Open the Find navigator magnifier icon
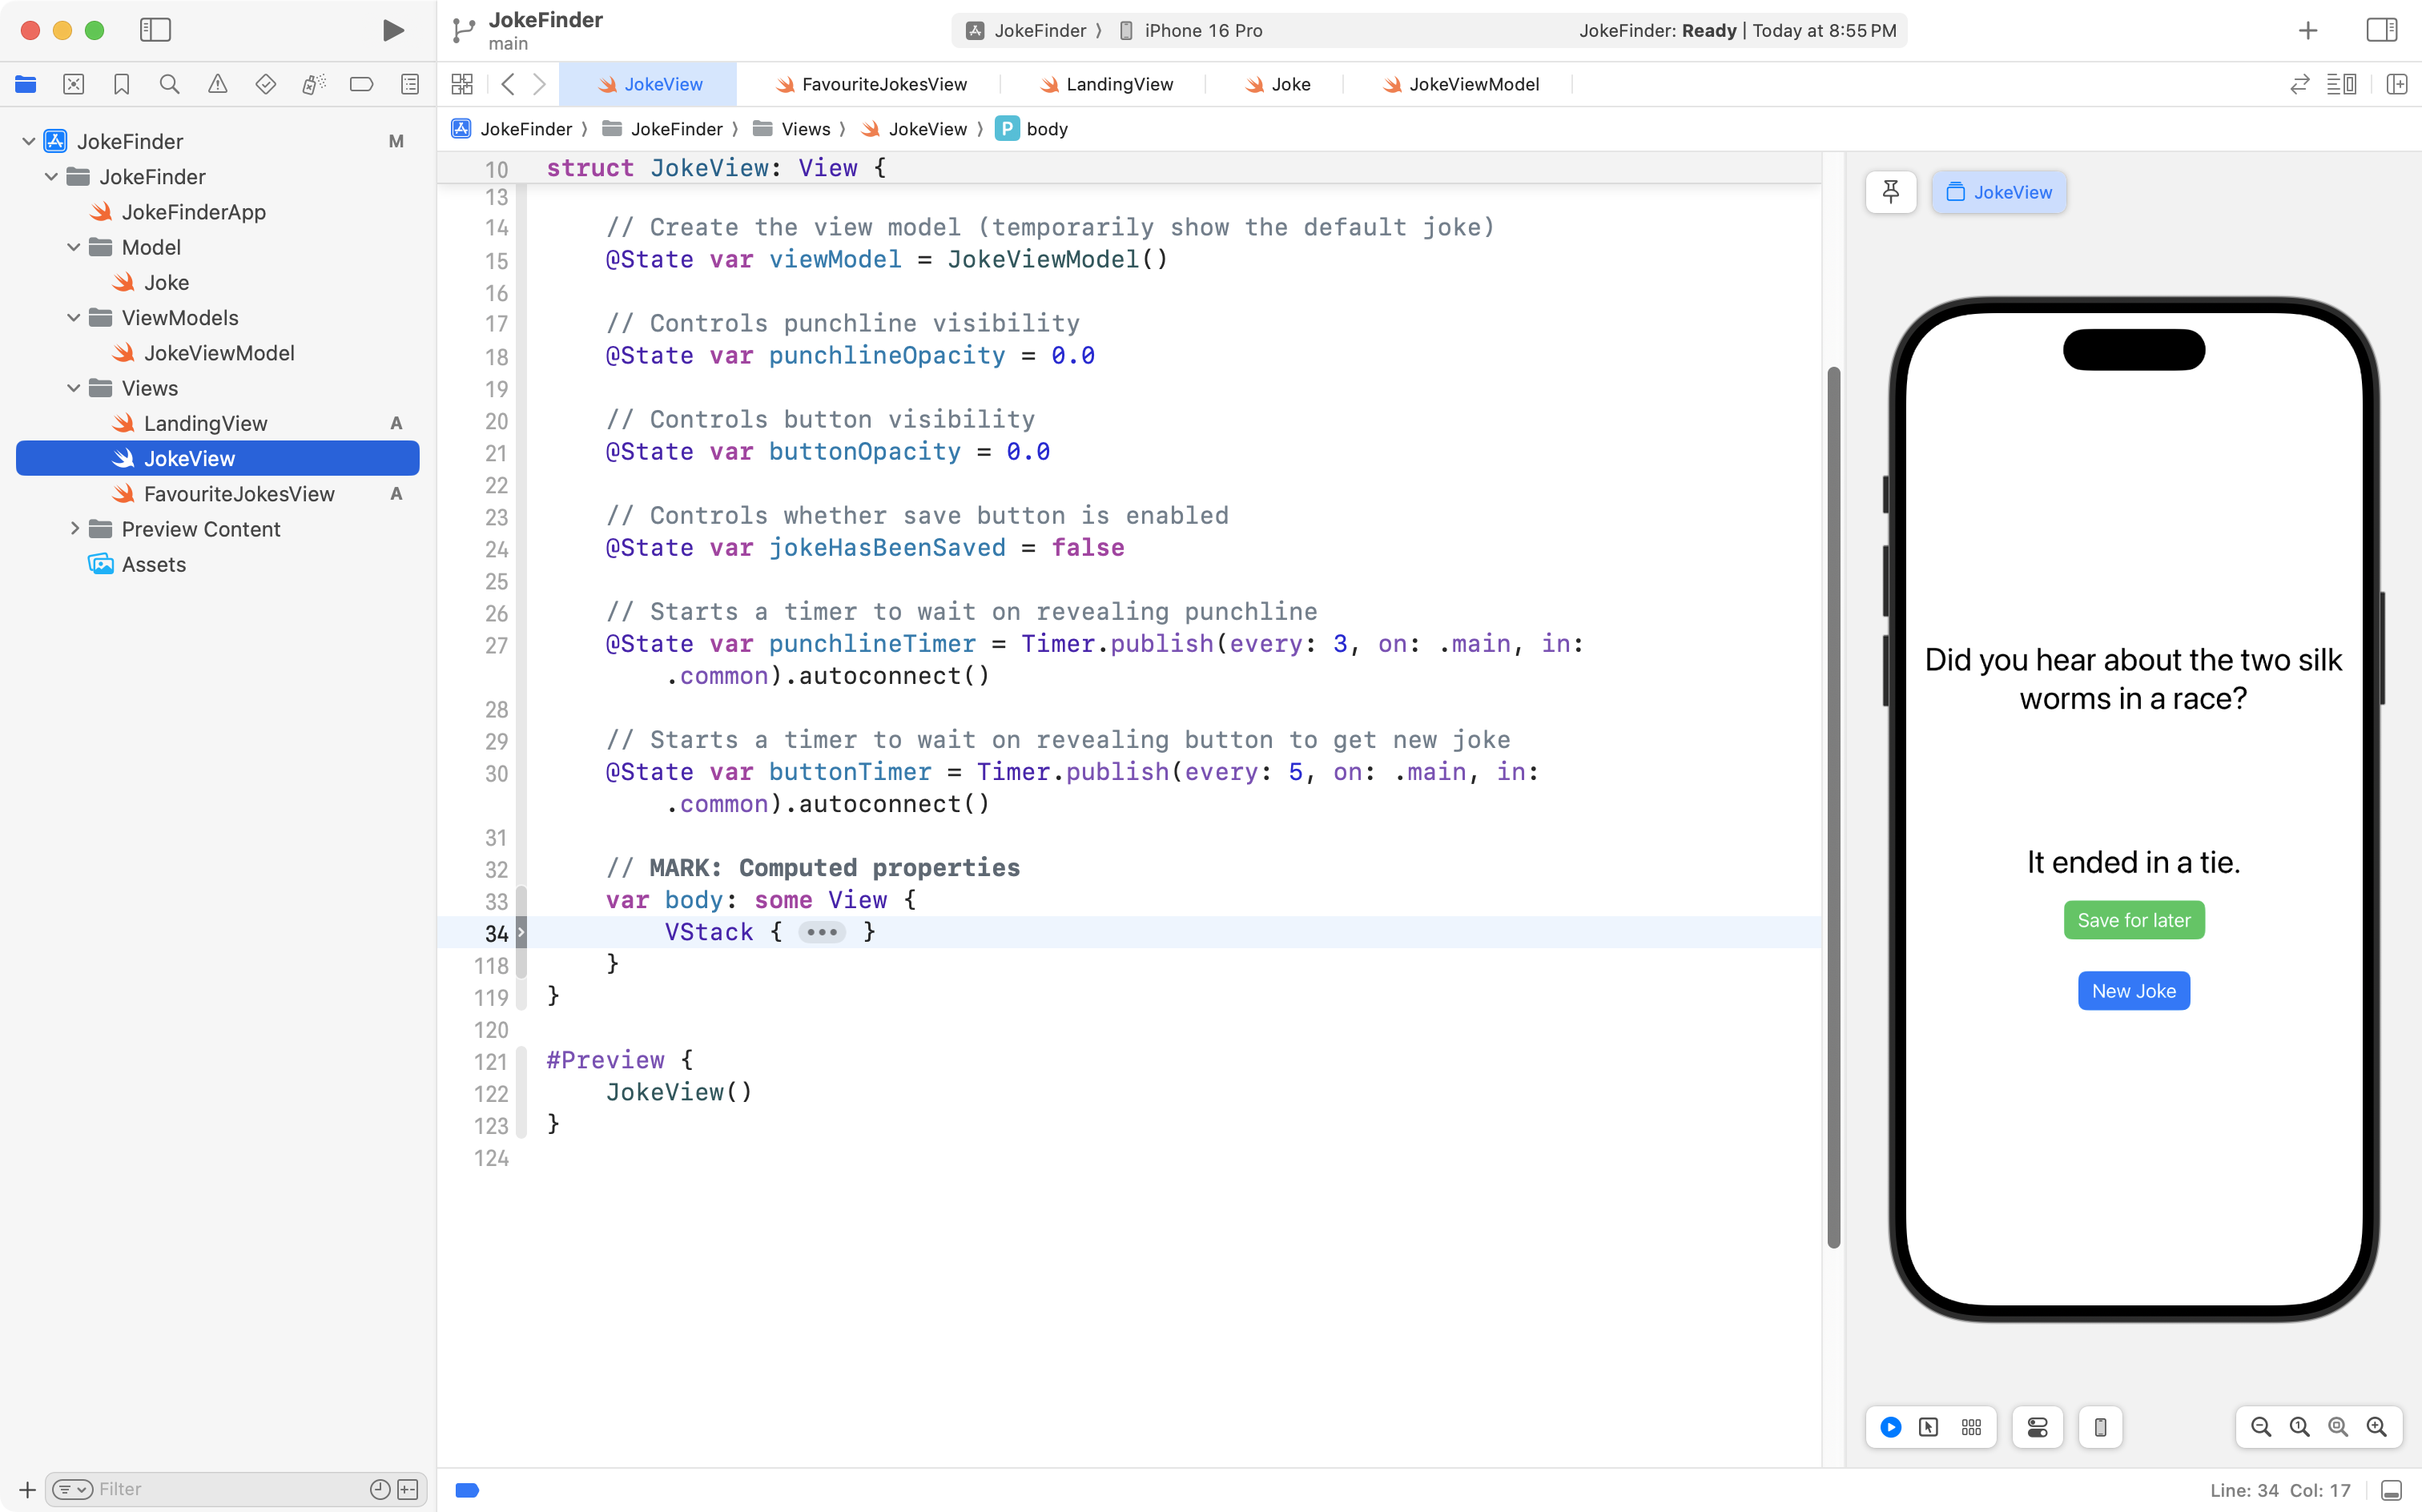This screenshot has width=2422, height=1512. tap(170, 84)
